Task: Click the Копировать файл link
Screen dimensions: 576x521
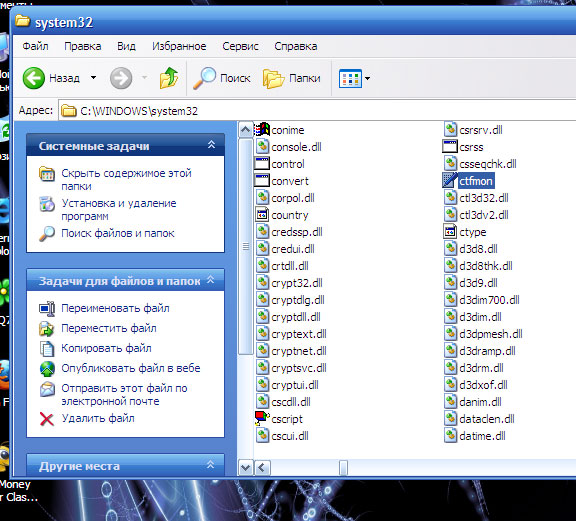Action: [x=106, y=348]
